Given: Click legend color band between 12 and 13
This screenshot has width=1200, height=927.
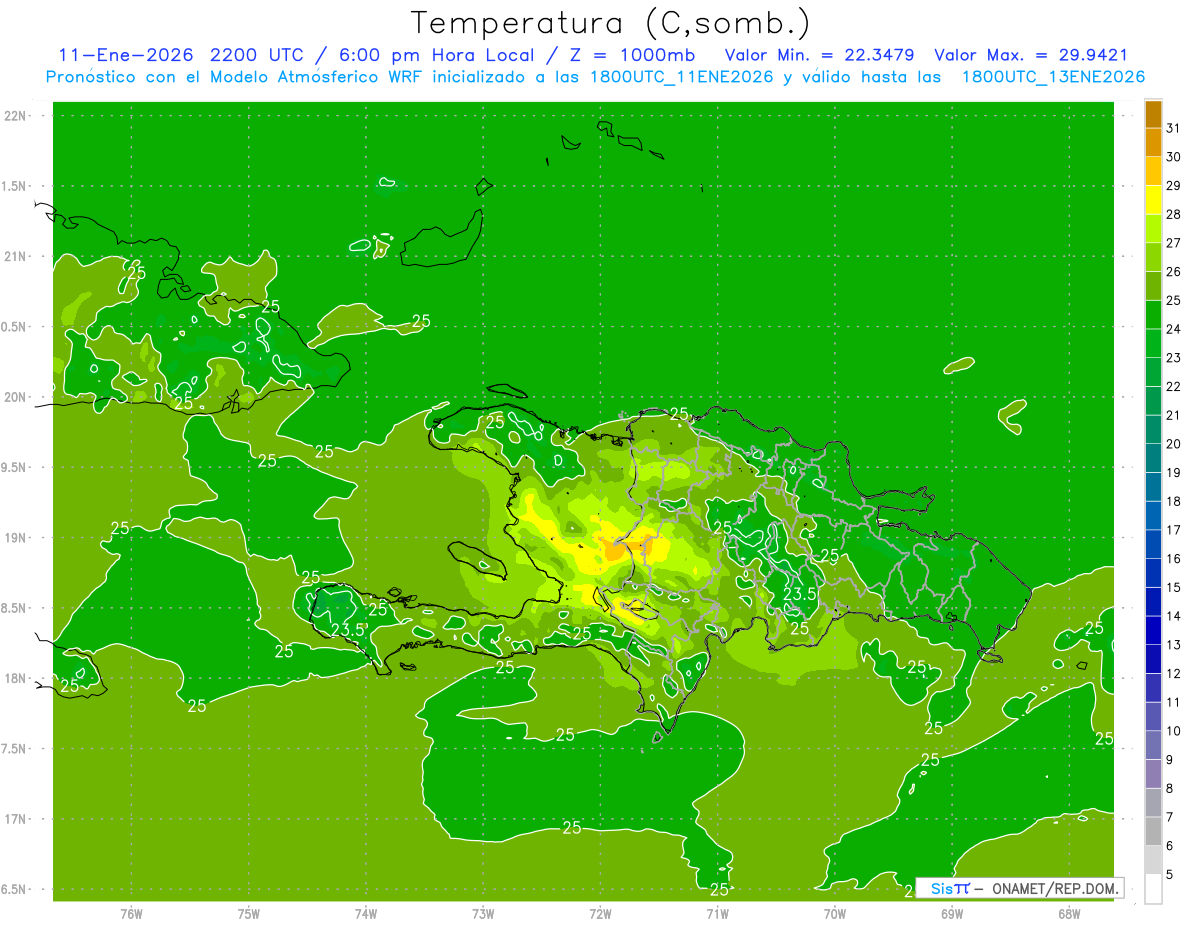Looking at the screenshot, I should (1153, 659).
